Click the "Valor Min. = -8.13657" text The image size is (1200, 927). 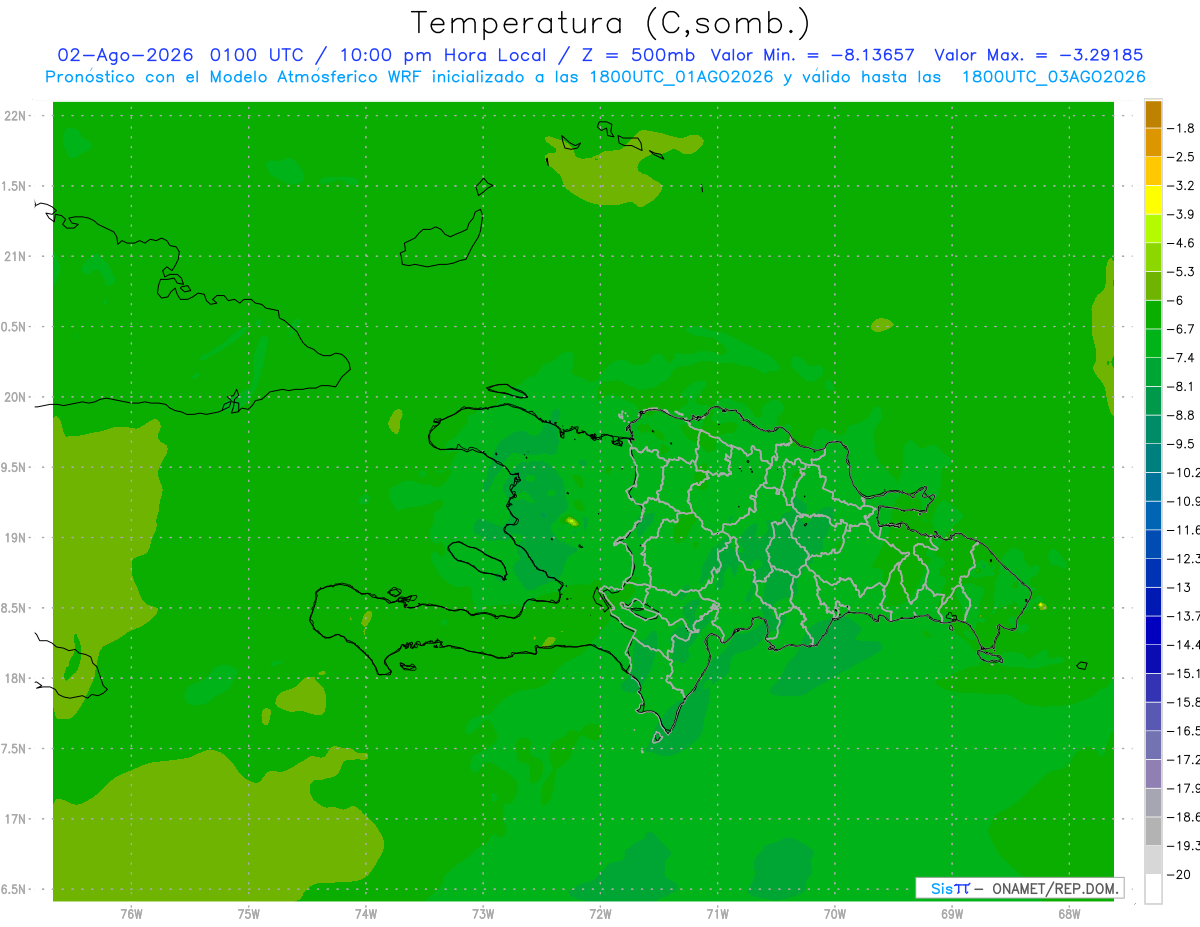(x=812, y=55)
